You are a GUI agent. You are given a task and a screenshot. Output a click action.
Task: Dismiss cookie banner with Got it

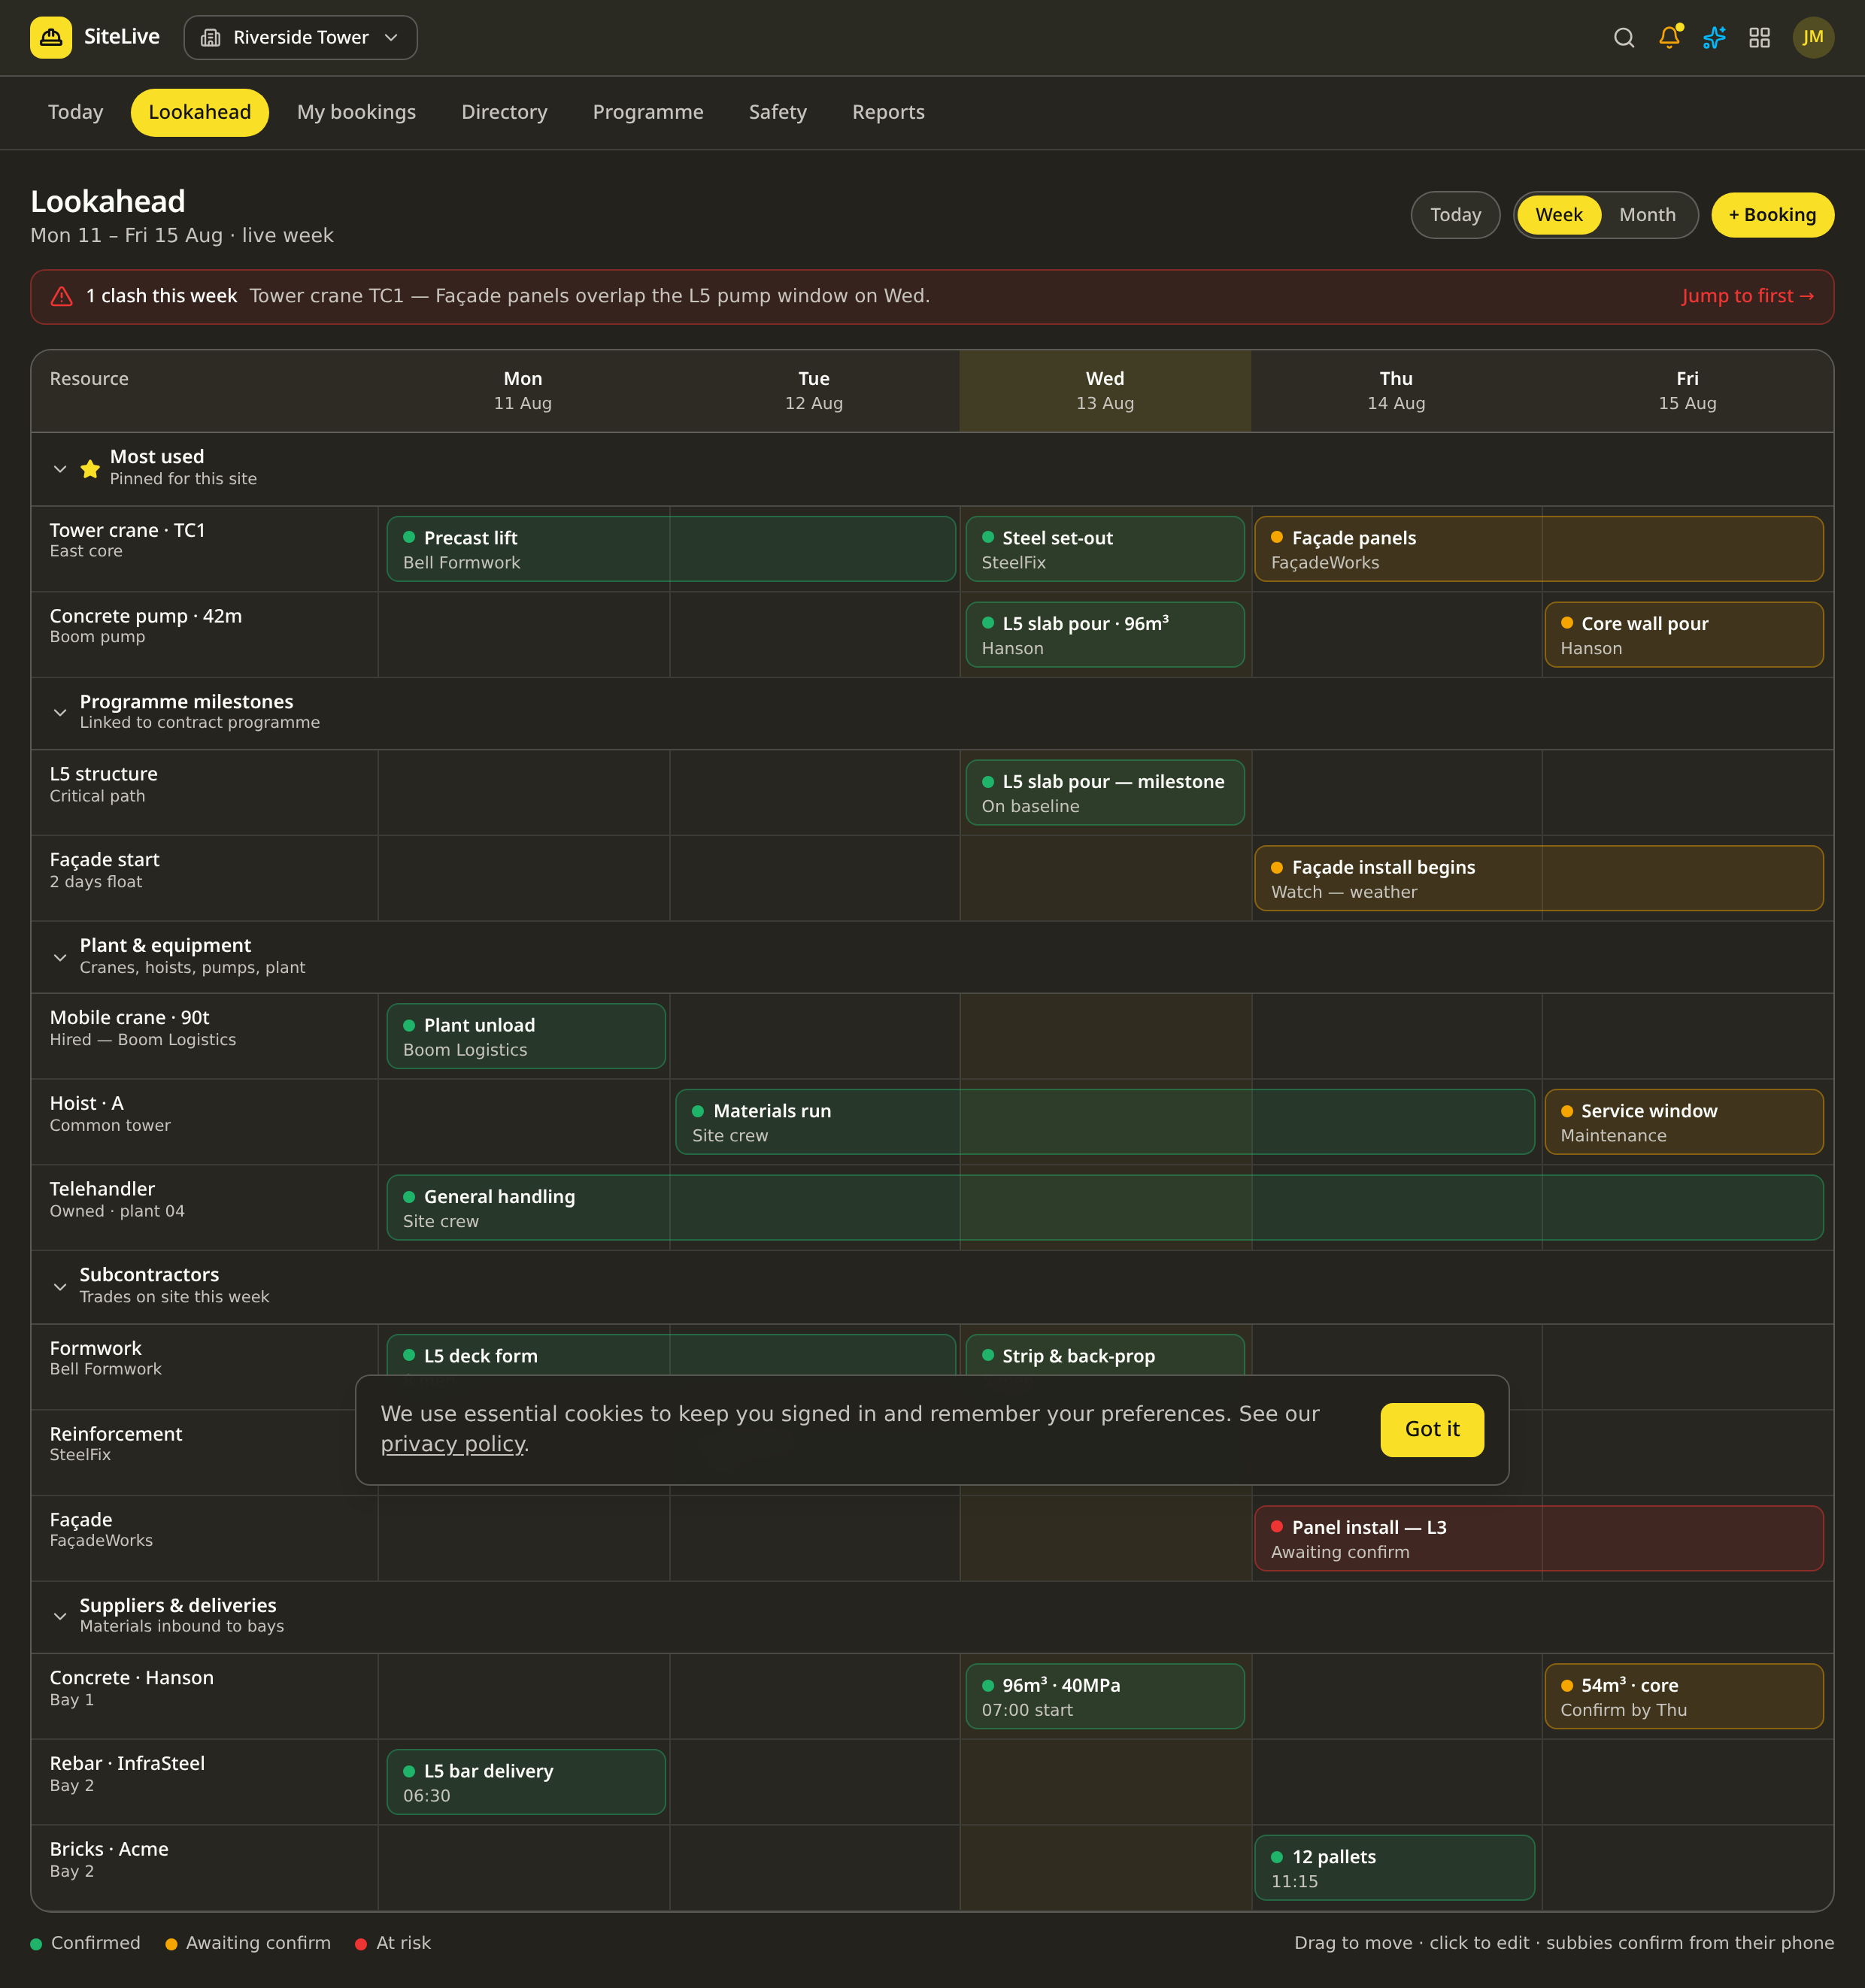pyautogui.click(x=1432, y=1429)
